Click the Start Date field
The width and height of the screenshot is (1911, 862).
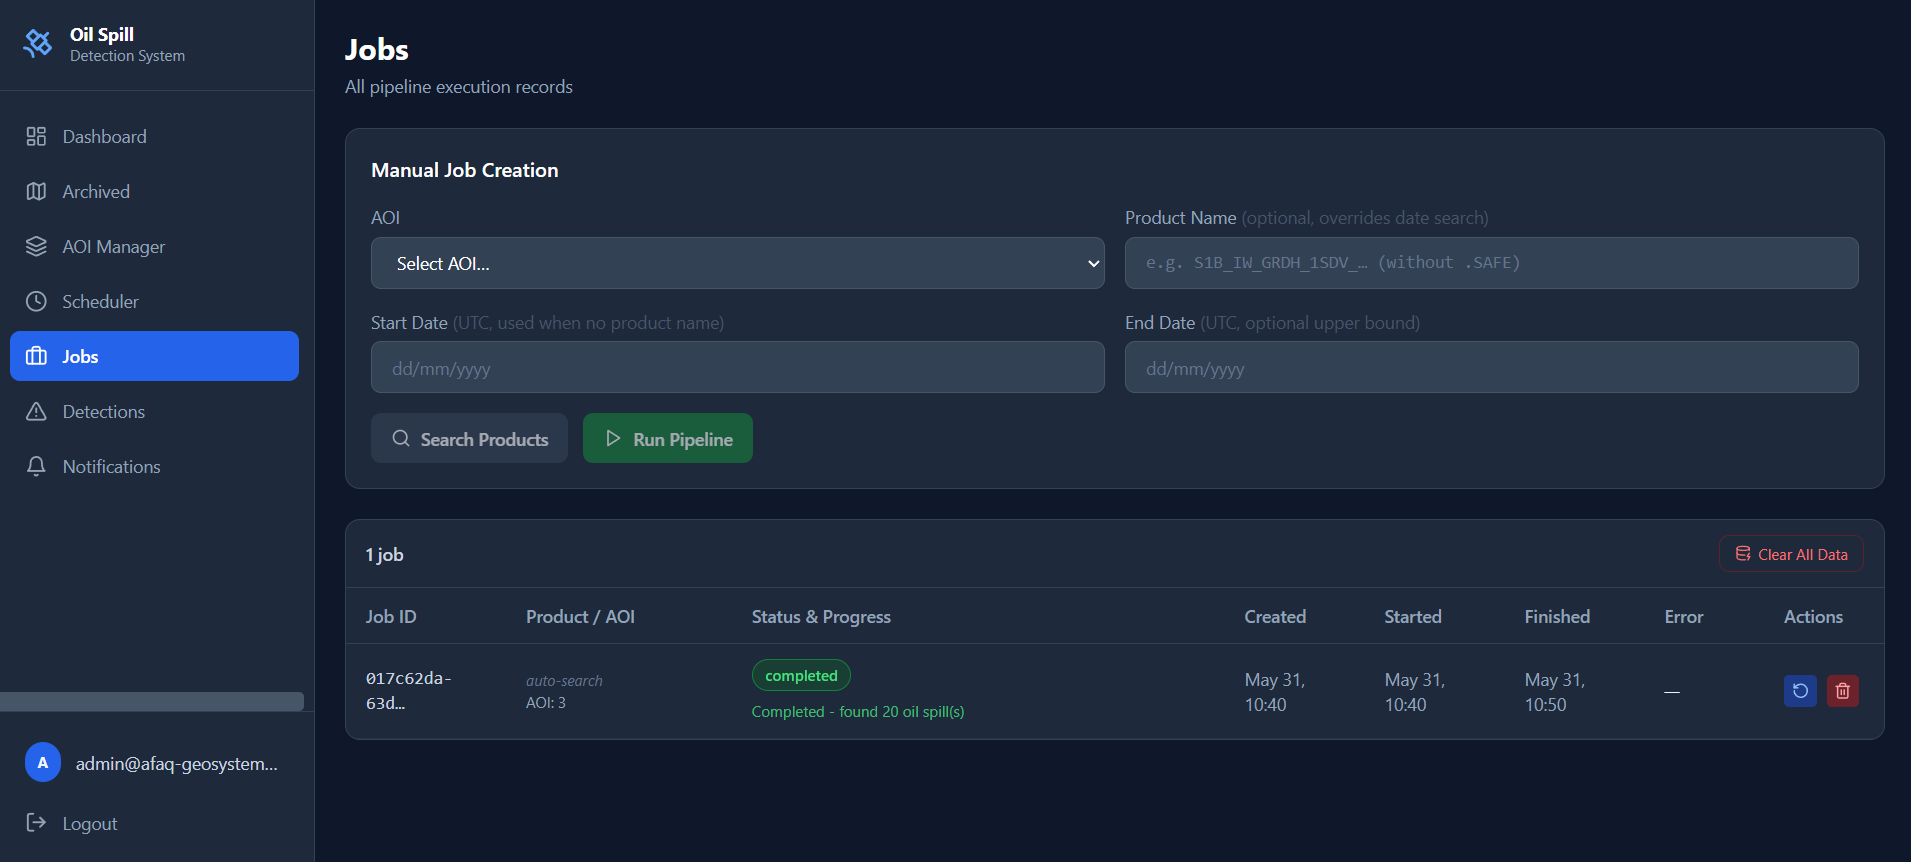click(x=737, y=367)
